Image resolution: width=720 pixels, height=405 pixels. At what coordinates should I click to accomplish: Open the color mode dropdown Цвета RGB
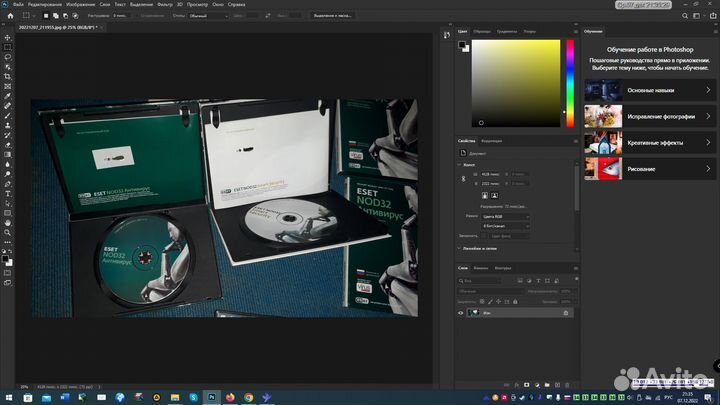click(505, 216)
